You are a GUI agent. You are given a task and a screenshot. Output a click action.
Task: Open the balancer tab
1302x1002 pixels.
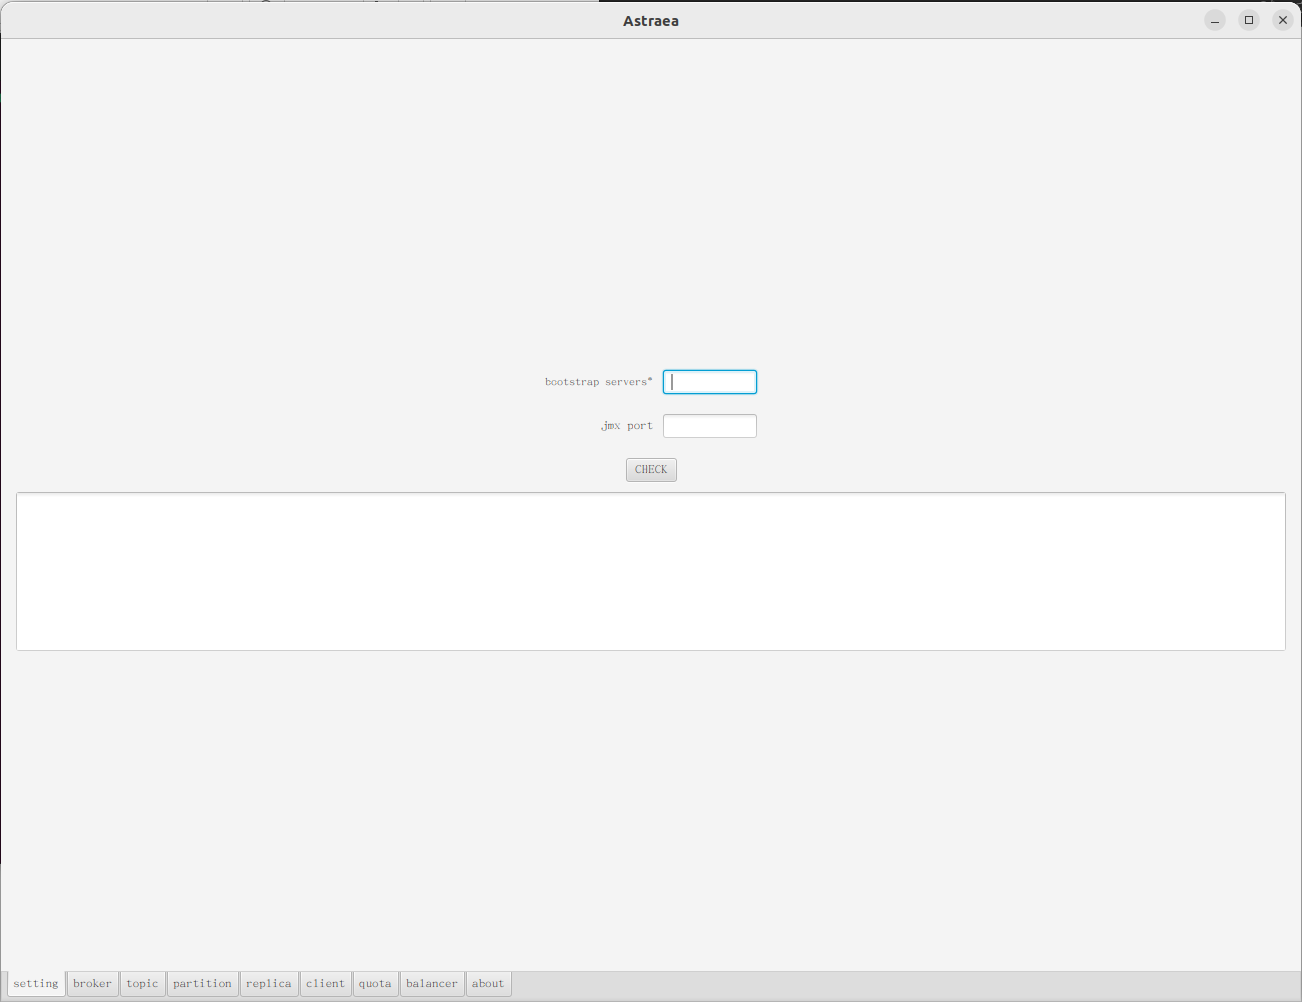pyautogui.click(x=432, y=983)
